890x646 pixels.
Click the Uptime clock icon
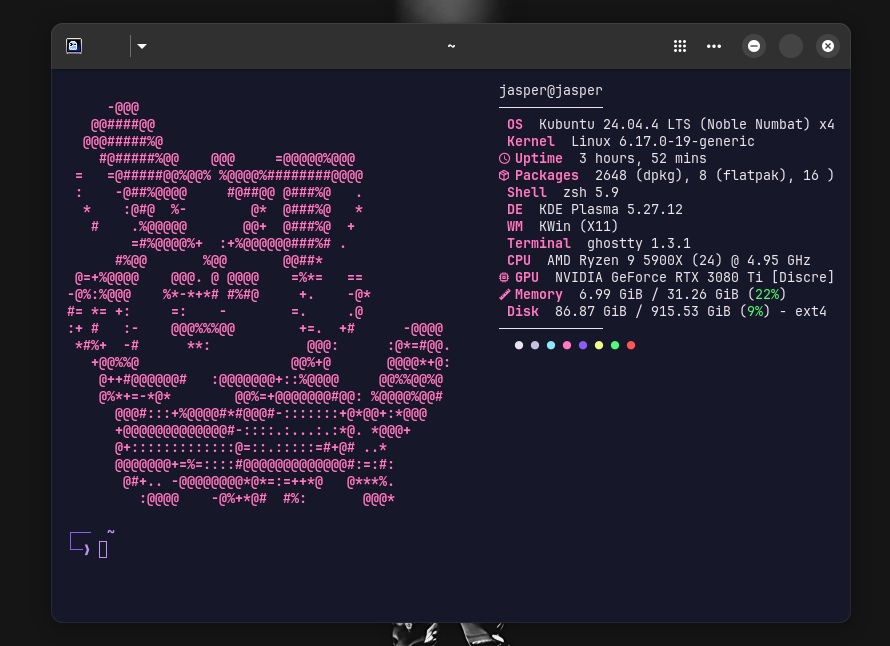(x=504, y=158)
